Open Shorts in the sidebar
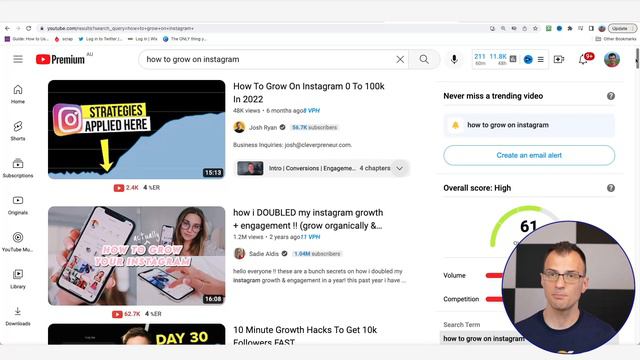This screenshot has height=360, width=640. pyautogui.click(x=18, y=131)
